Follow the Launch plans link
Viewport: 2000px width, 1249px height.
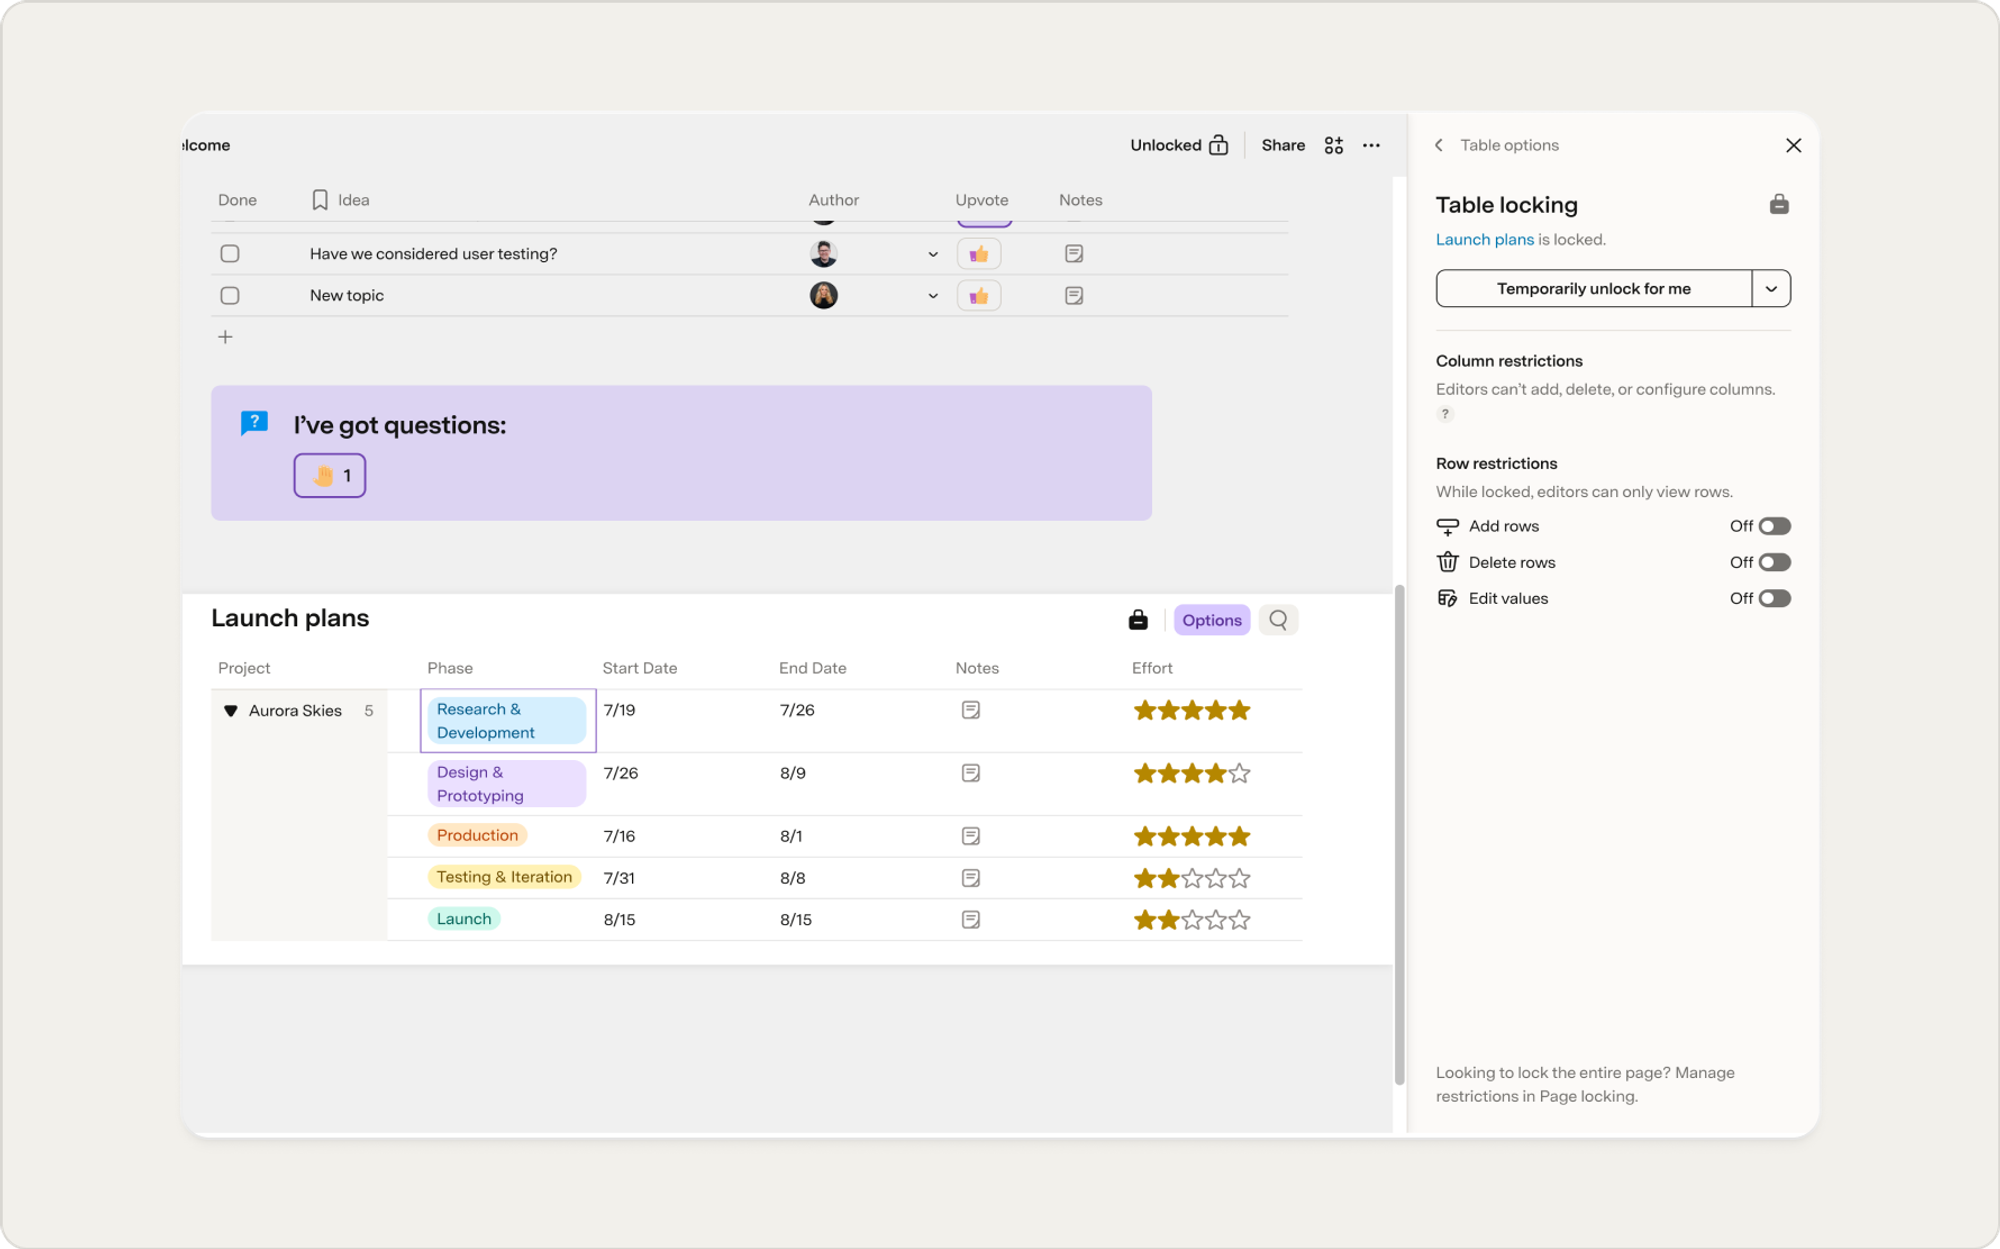point(1484,239)
